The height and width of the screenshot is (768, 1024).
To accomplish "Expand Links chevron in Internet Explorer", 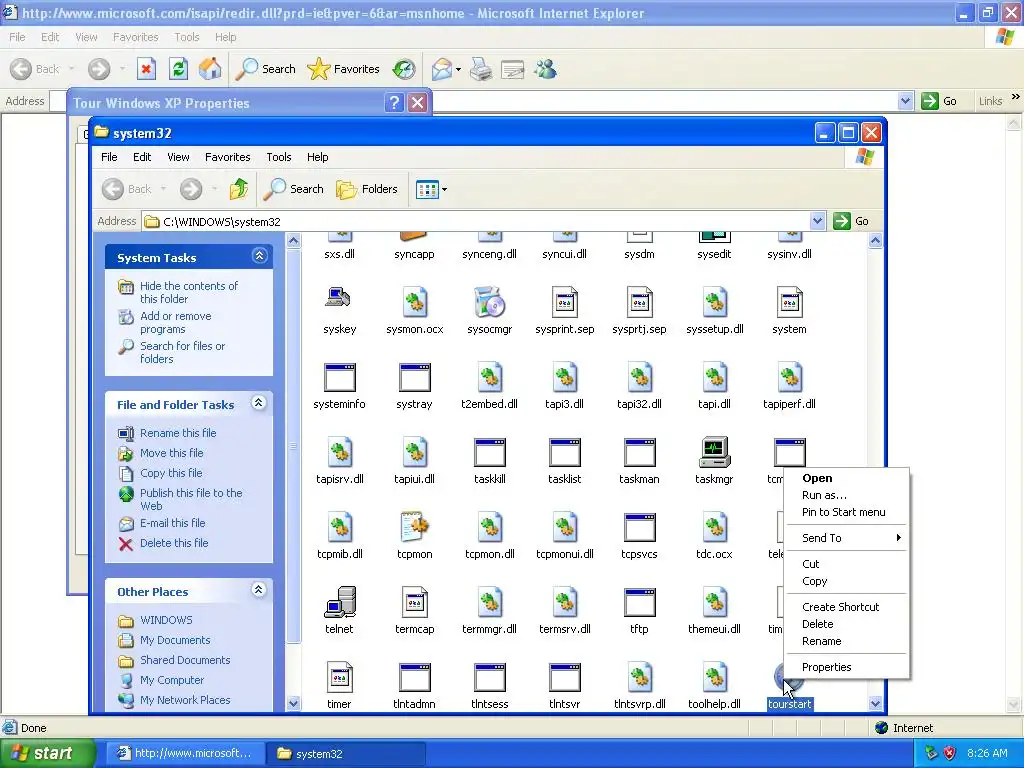I will pyautogui.click(x=1016, y=97).
